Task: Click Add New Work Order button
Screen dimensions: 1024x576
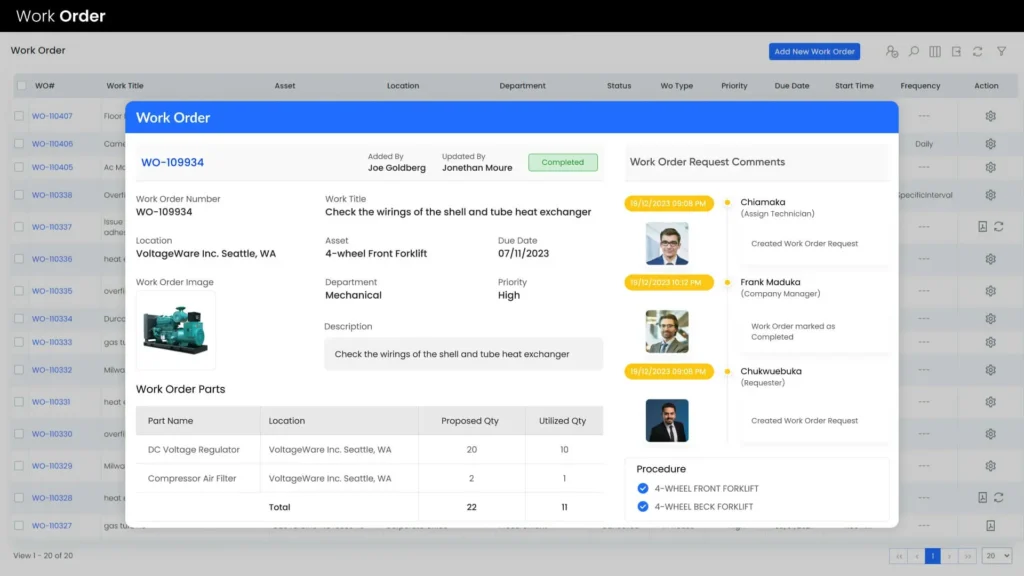Action: 814,51
